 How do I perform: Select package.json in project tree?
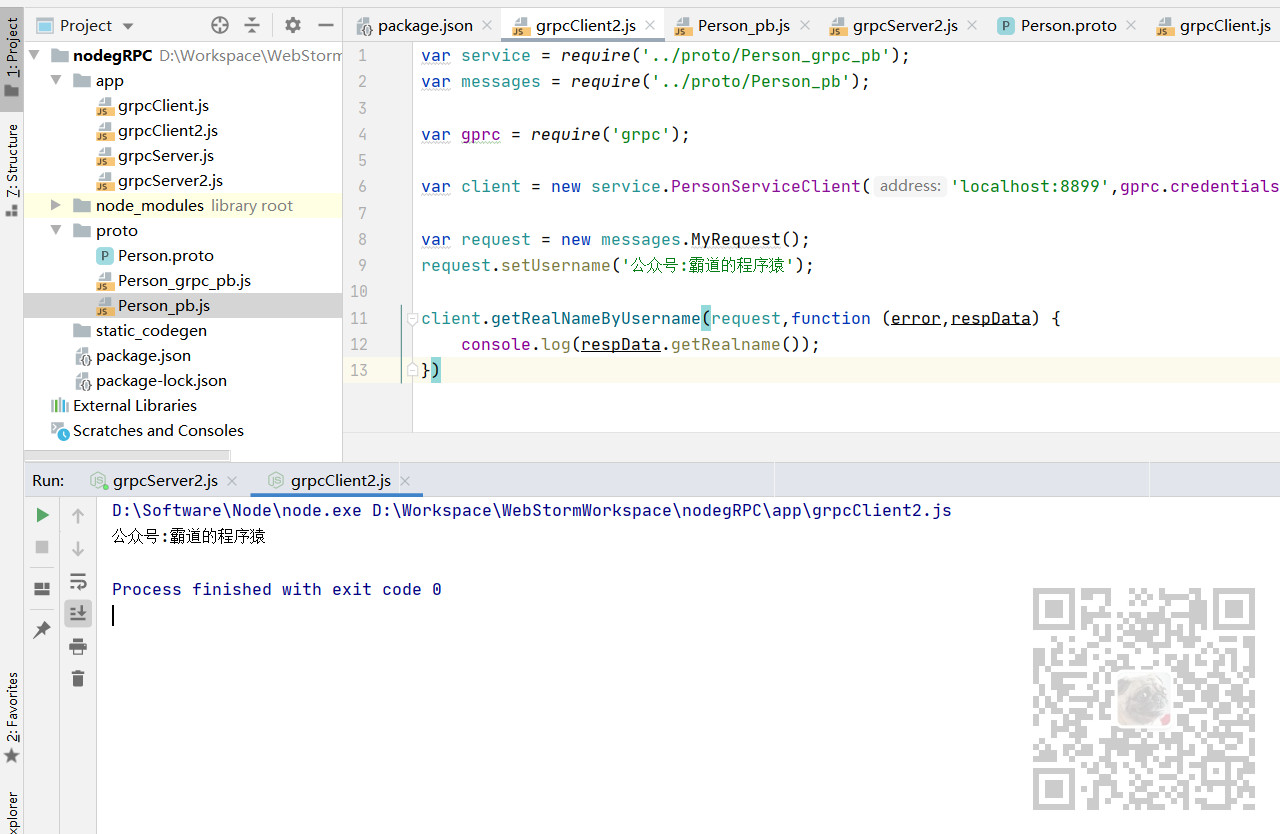pyautogui.click(x=143, y=355)
